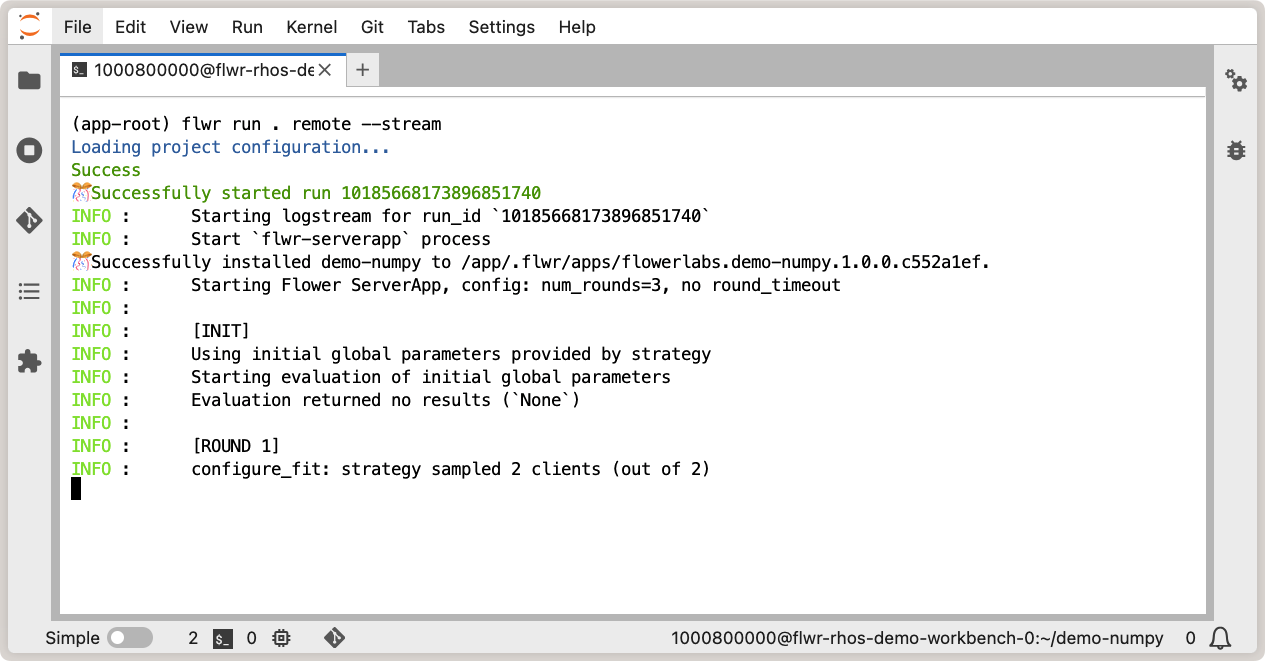Image resolution: width=1265 pixels, height=661 pixels.
Task: Click the terminal cursor input area
Action: tap(76, 489)
